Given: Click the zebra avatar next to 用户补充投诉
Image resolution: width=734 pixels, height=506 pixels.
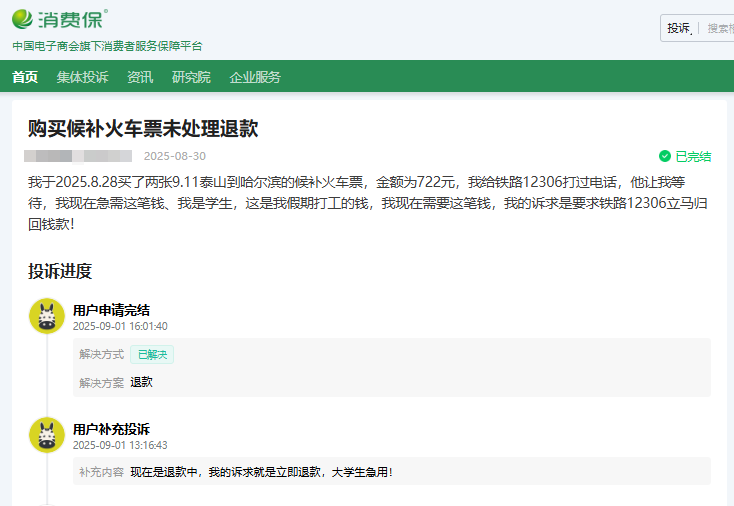Looking at the screenshot, I should [46, 435].
